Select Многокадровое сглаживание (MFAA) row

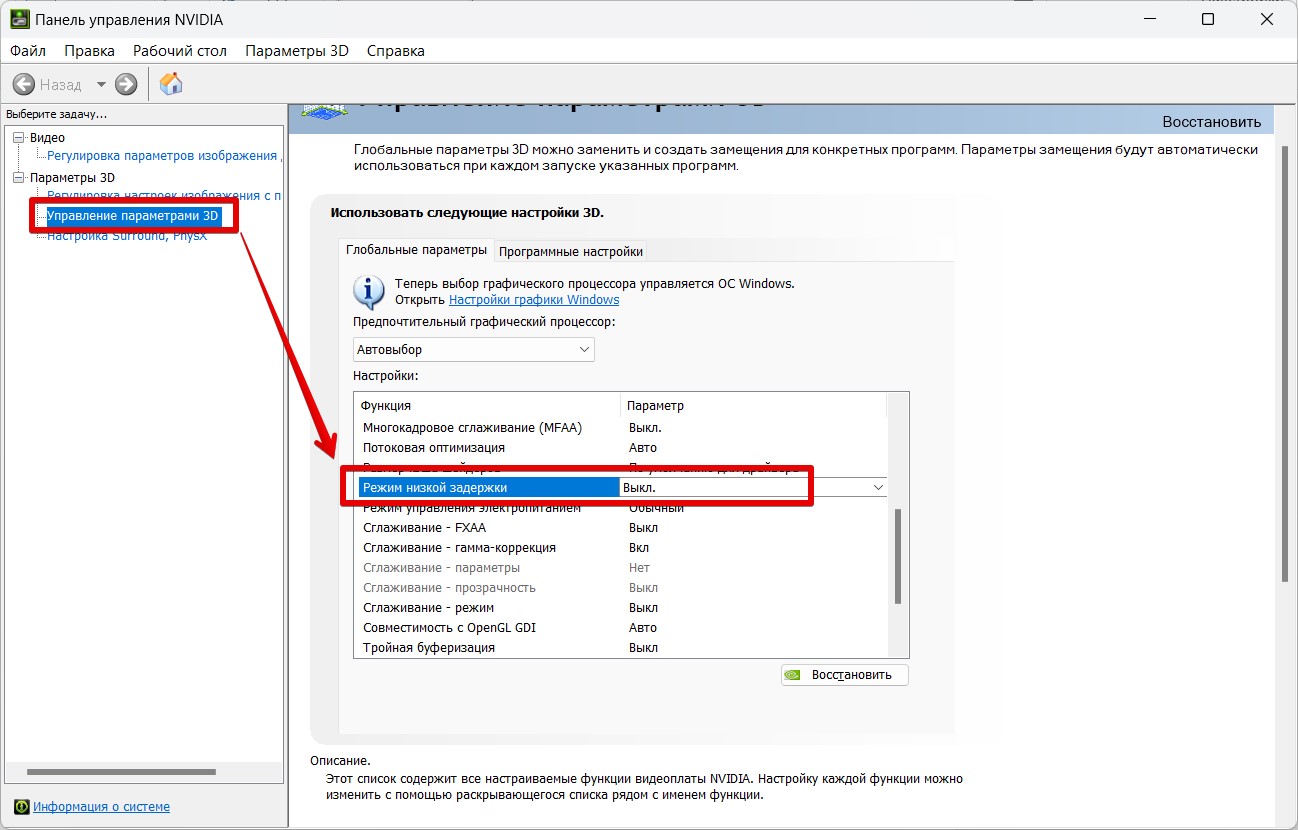click(x=621, y=428)
